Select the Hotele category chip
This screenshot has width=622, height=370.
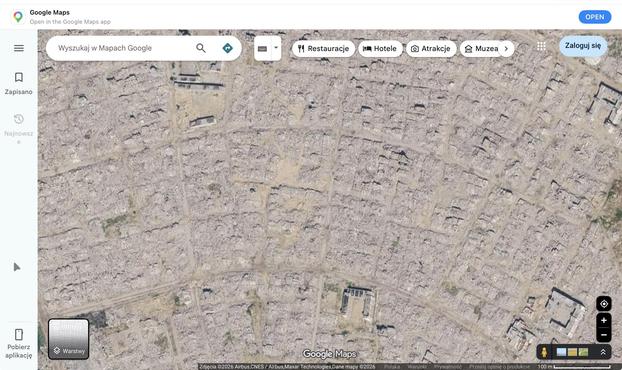point(380,49)
